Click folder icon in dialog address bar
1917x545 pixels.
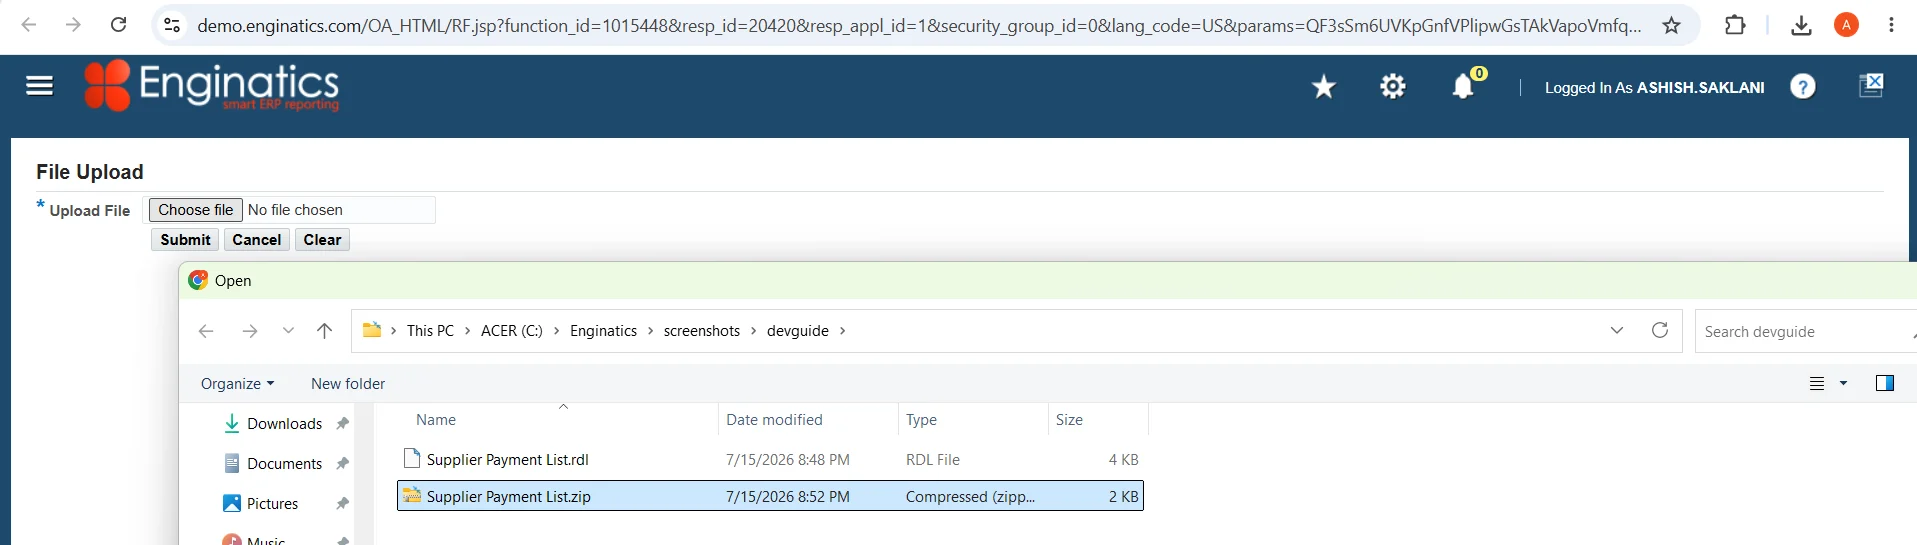coord(372,330)
